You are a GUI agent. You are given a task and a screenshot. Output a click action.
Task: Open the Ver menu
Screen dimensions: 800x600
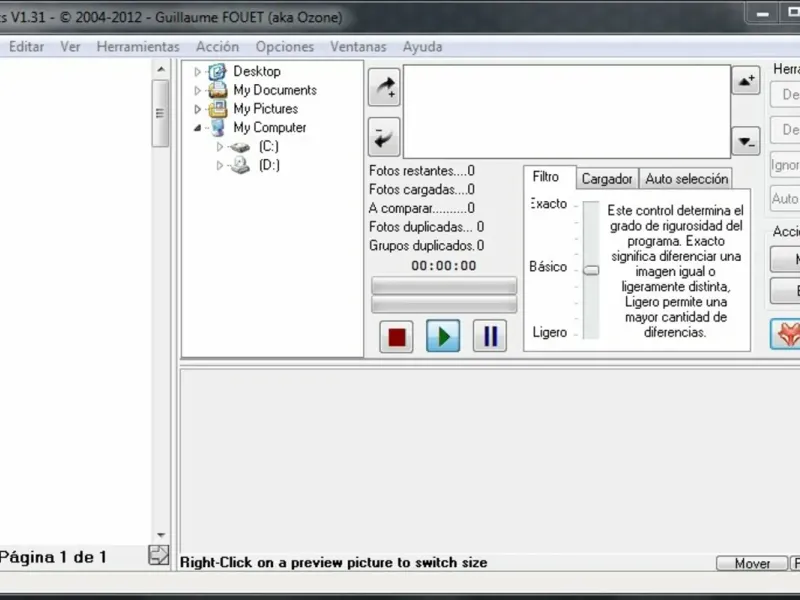point(70,47)
